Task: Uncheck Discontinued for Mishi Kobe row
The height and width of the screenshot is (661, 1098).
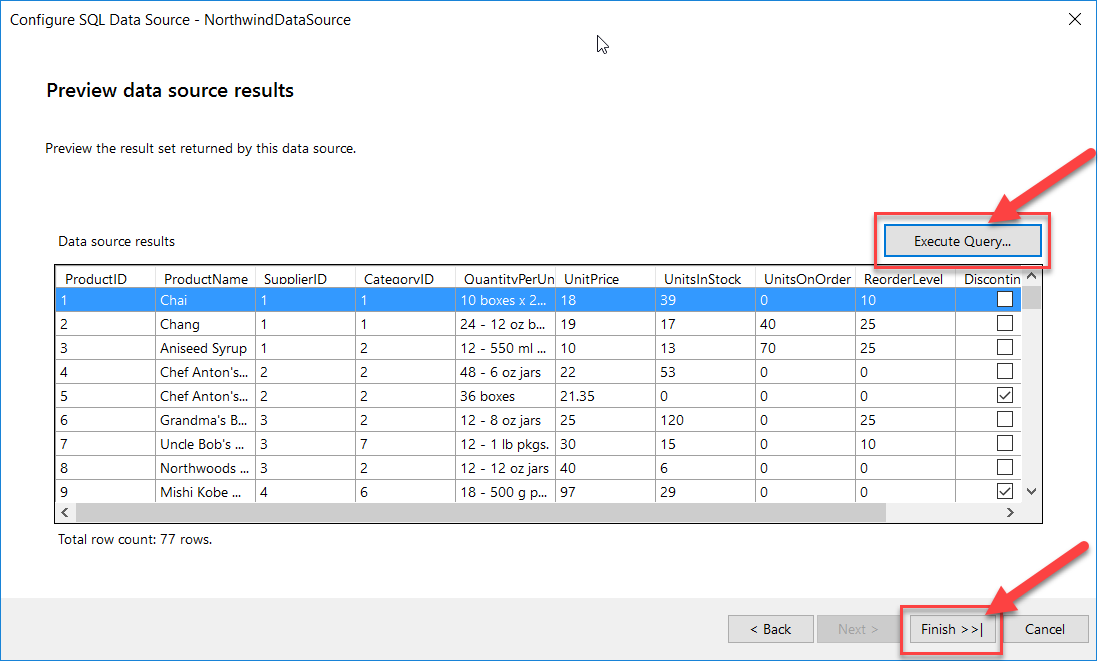Action: (1002, 491)
